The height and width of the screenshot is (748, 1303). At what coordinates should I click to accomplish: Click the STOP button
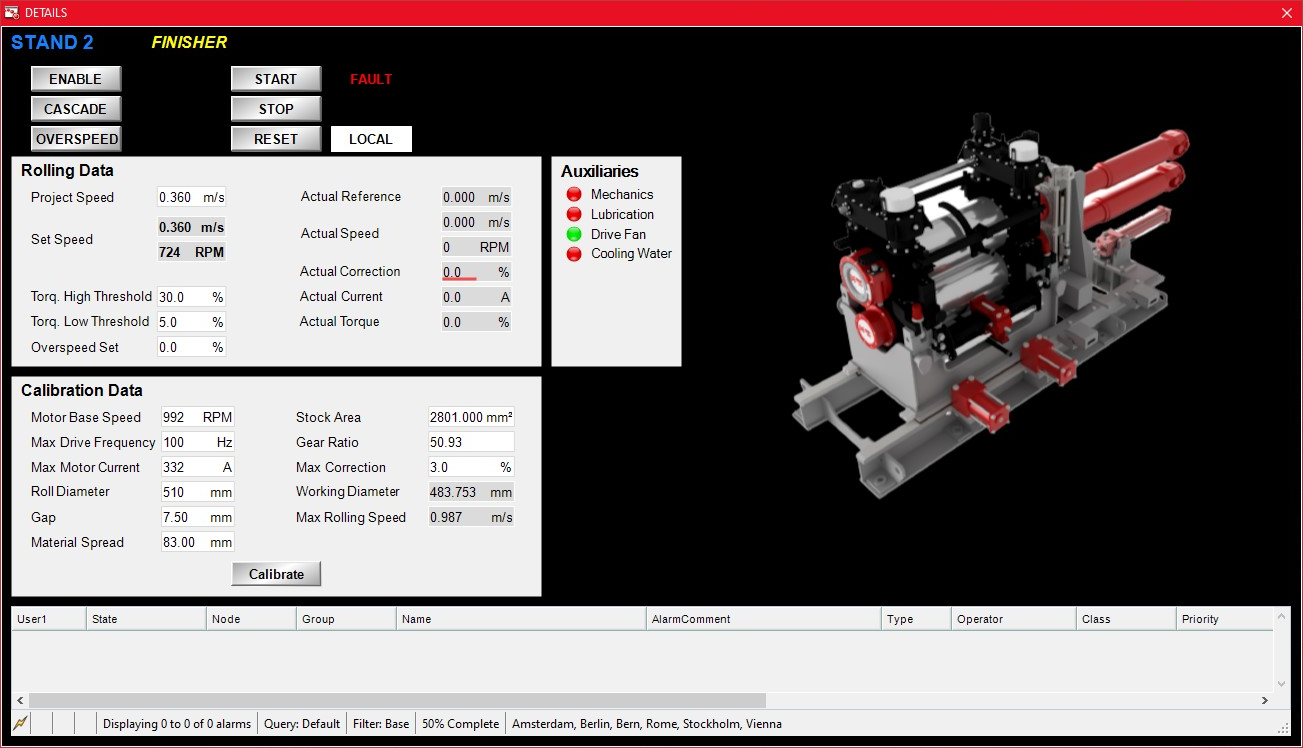276,109
